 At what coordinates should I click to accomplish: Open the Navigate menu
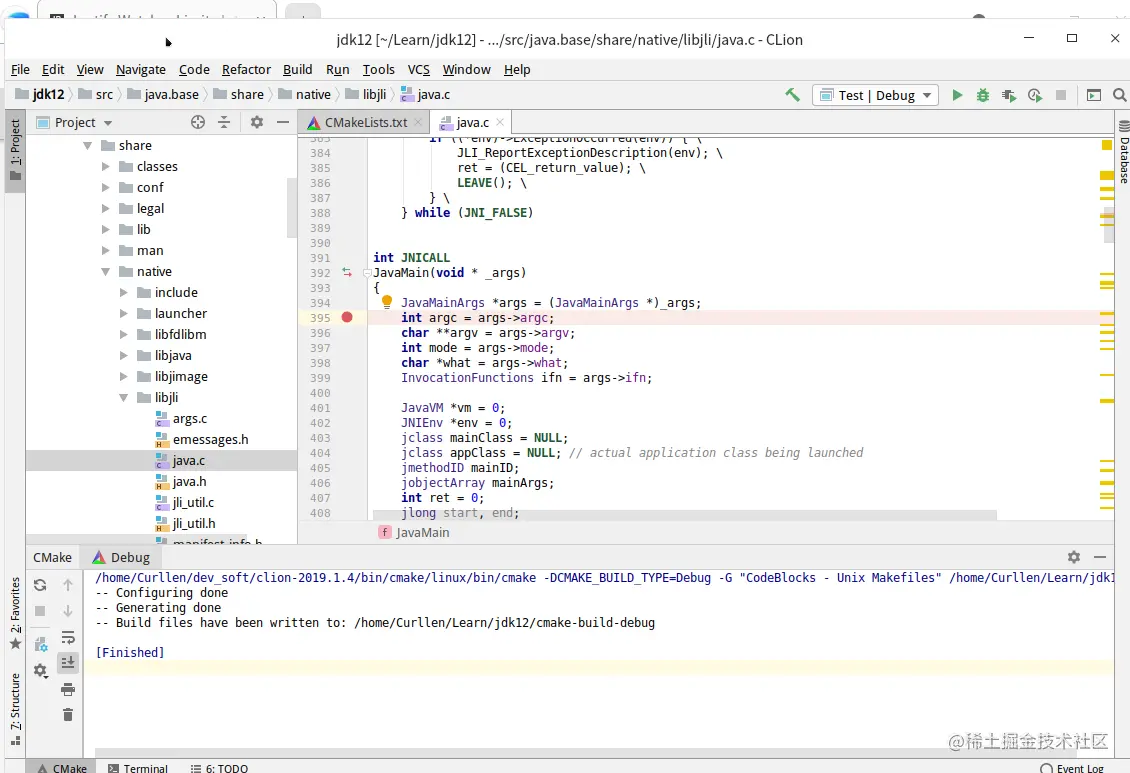pyautogui.click(x=141, y=70)
